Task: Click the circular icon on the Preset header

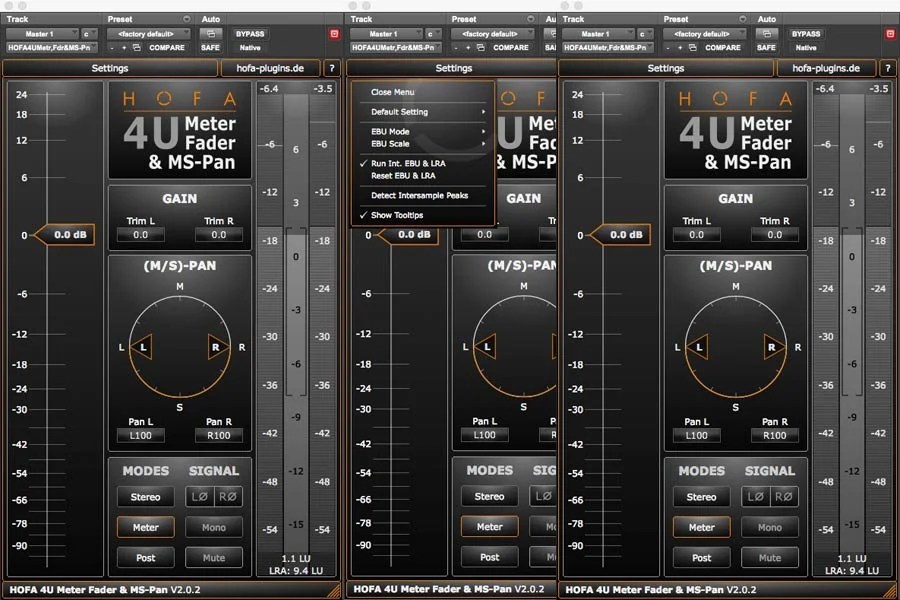Action: 188,18
